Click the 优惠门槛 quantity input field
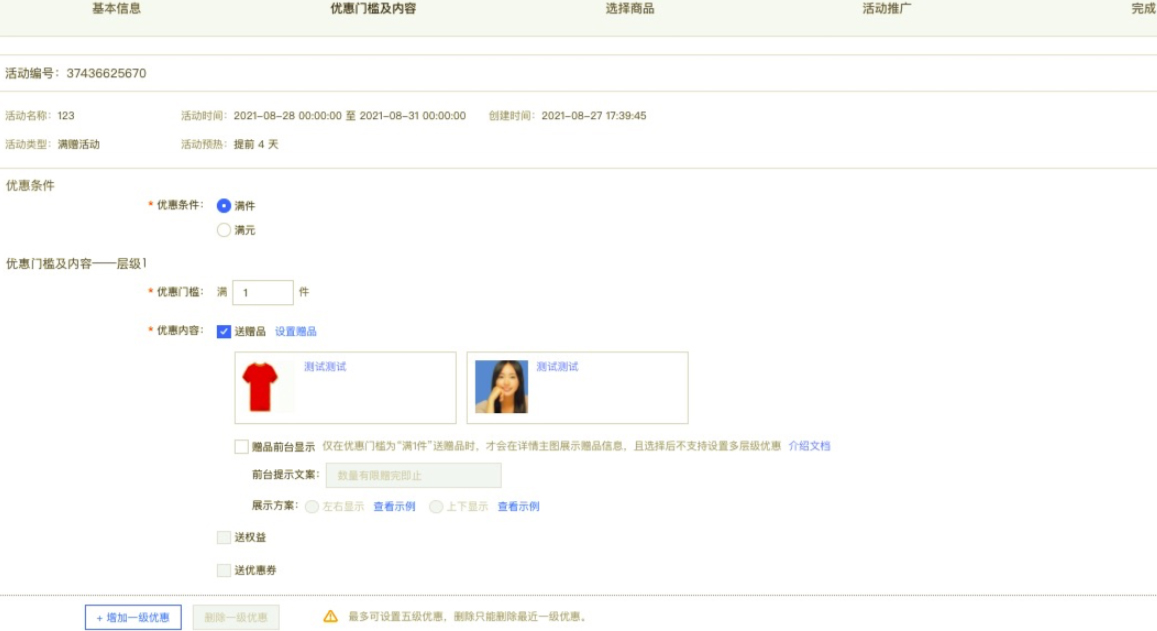This screenshot has height=631, width=1157. click(x=263, y=293)
